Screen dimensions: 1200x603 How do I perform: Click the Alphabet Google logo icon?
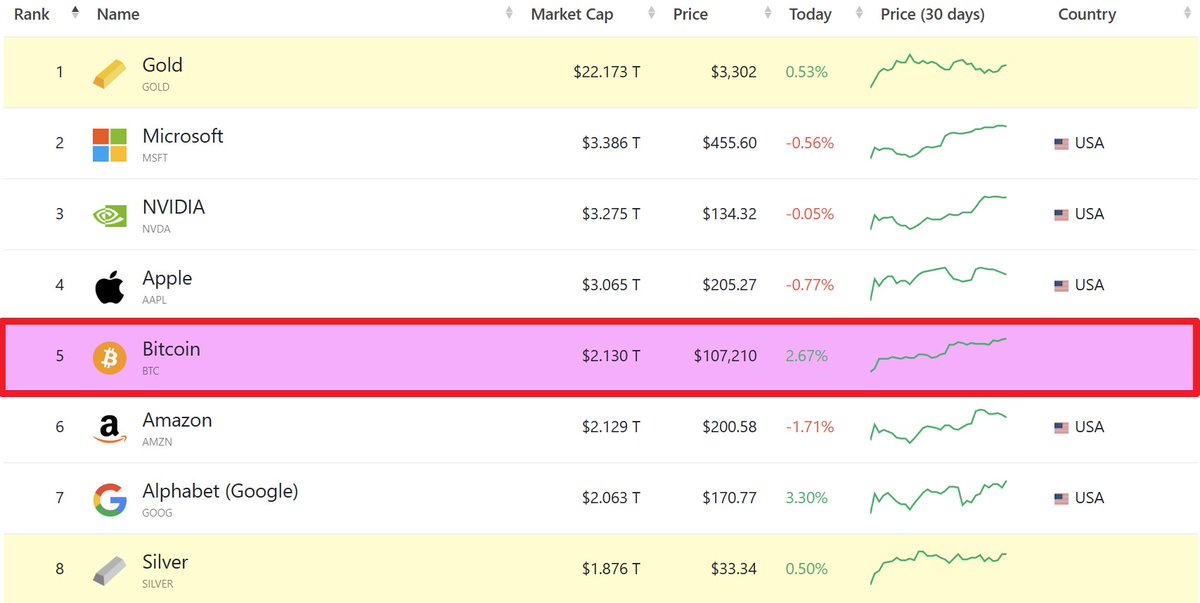point(110,499)
